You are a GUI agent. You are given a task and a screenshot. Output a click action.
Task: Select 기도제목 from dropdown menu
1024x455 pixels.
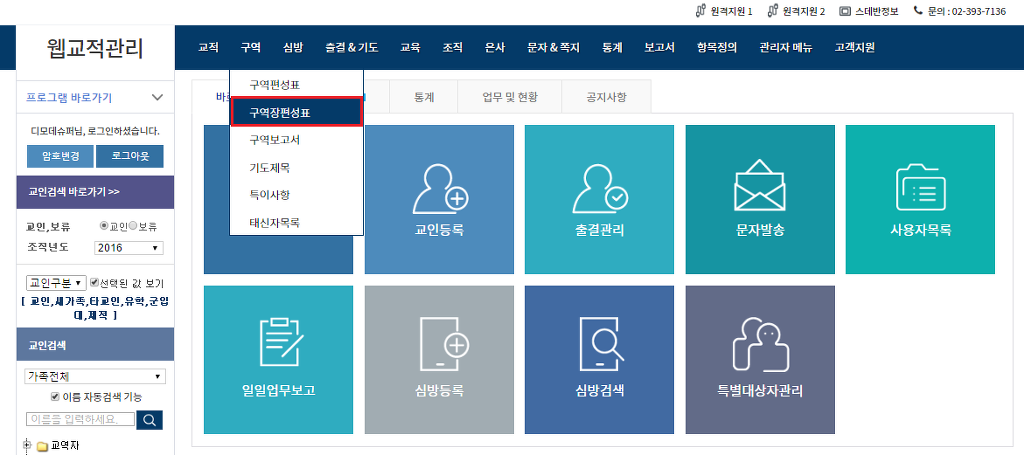297,168
